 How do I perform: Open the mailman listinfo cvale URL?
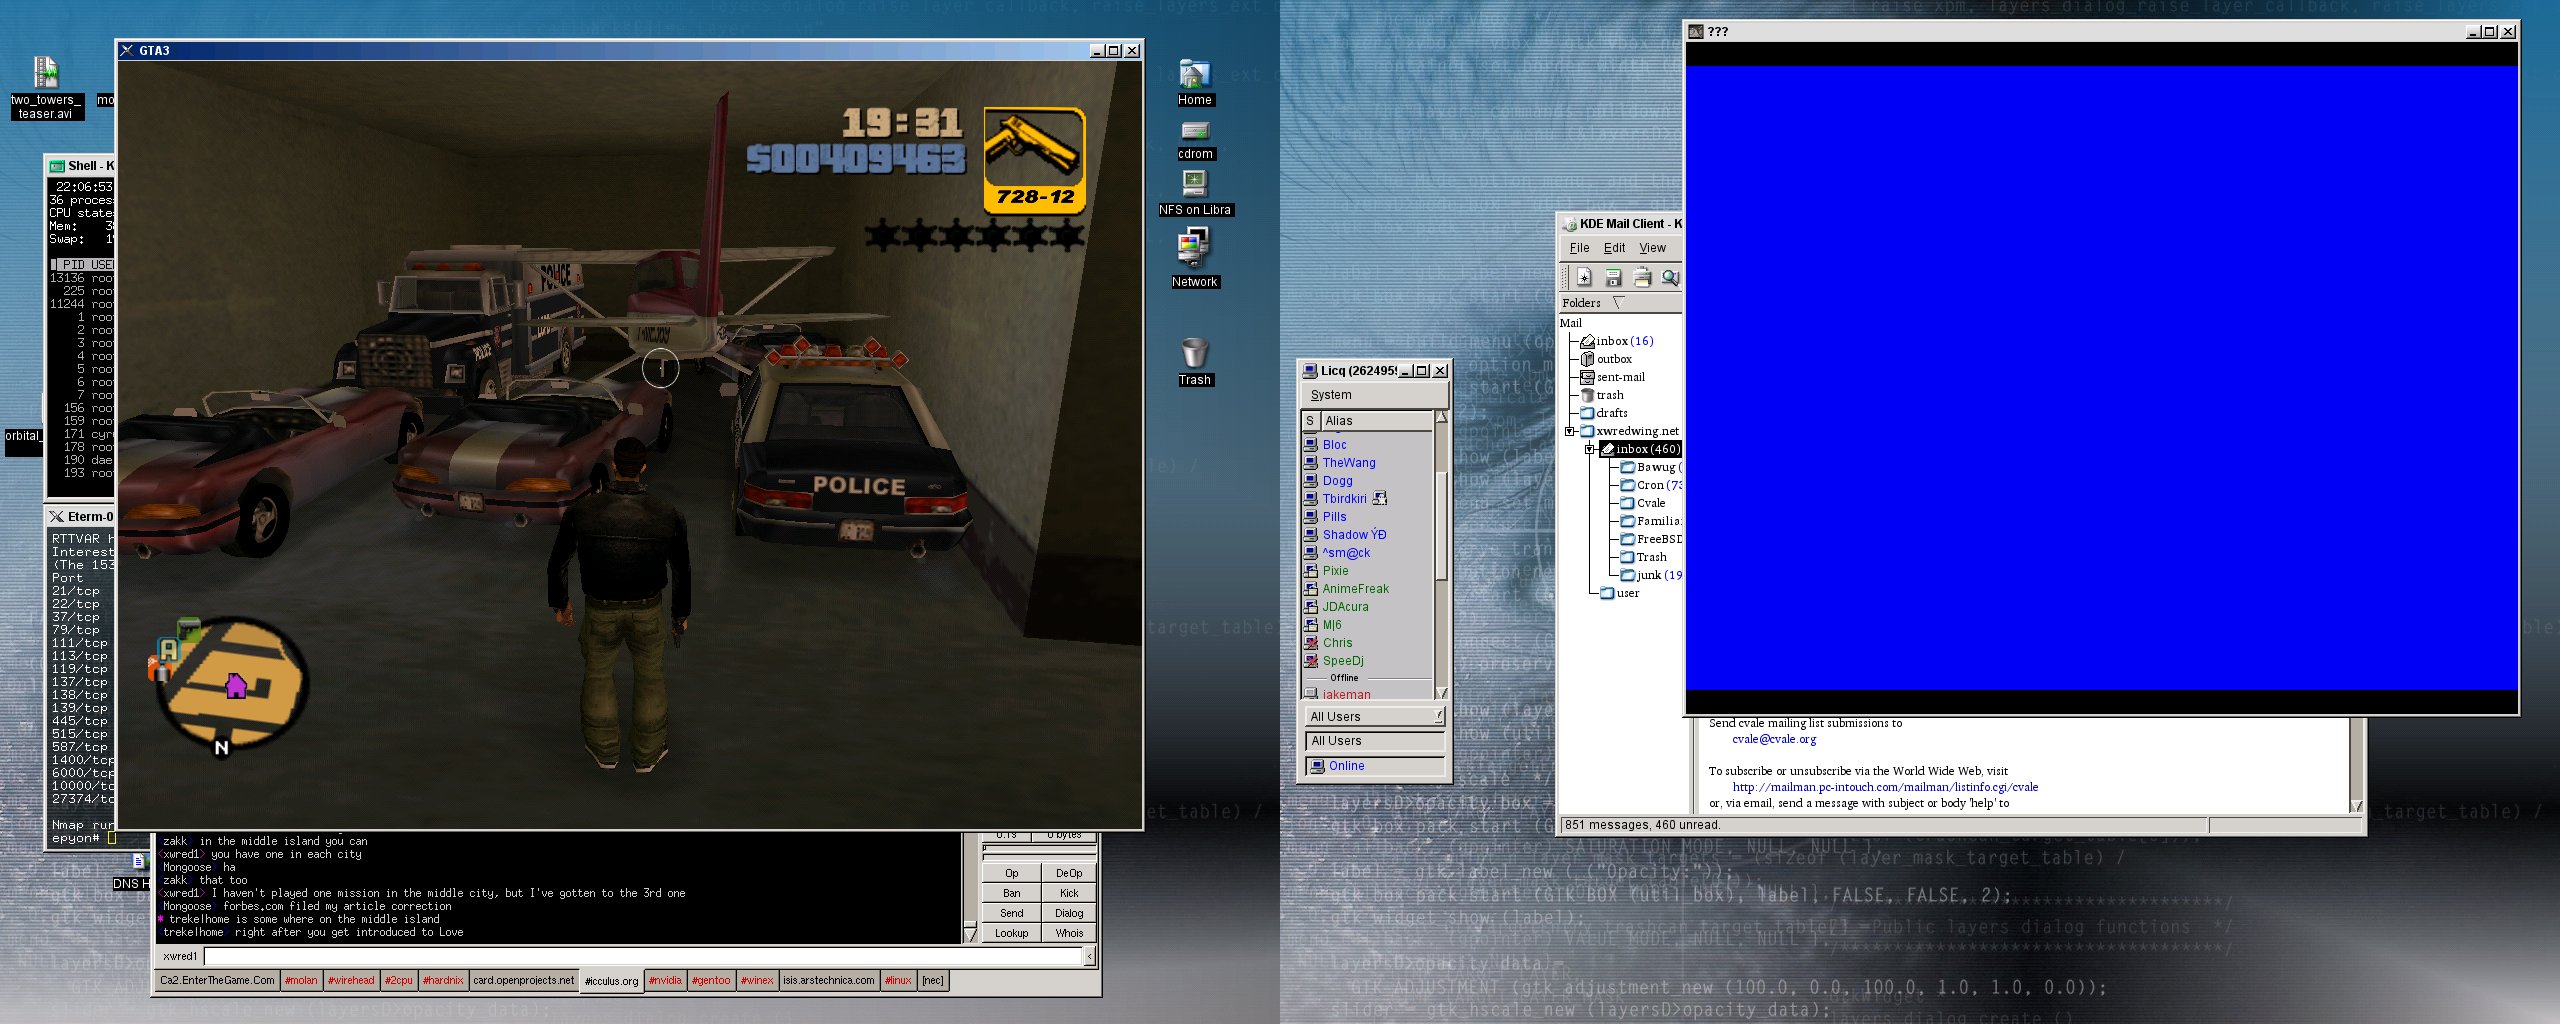(x=1884, y=787)
